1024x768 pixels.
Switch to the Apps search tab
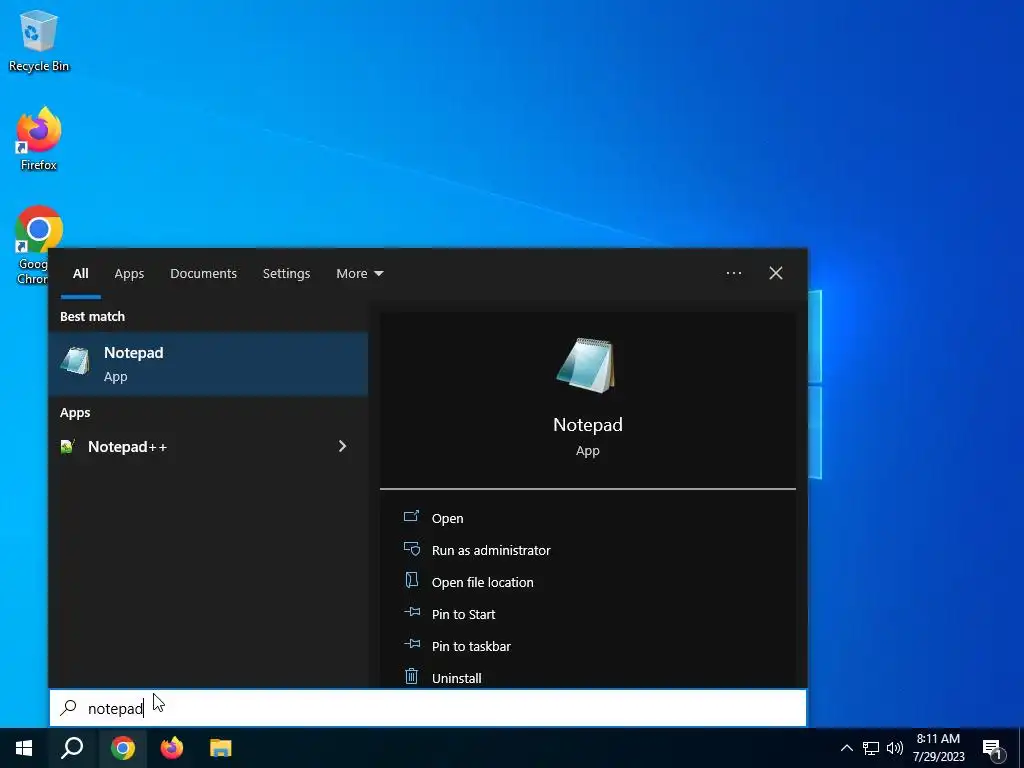129,274
